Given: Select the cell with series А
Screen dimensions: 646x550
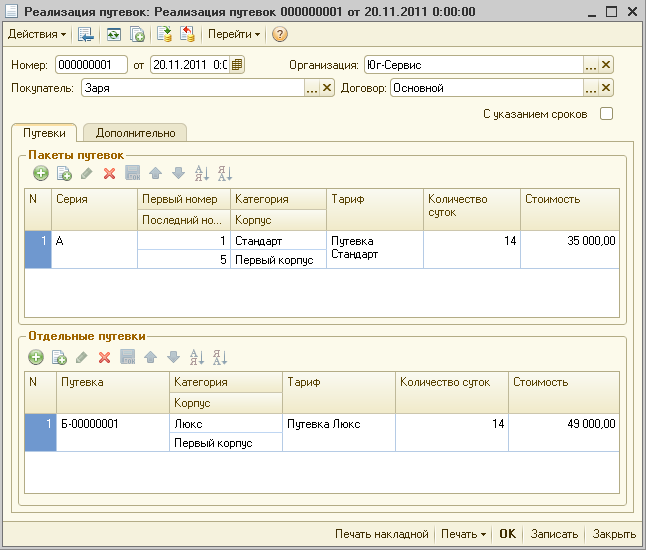Looking at the screenshot, I should pyautogui.click(x=94, y=250).
